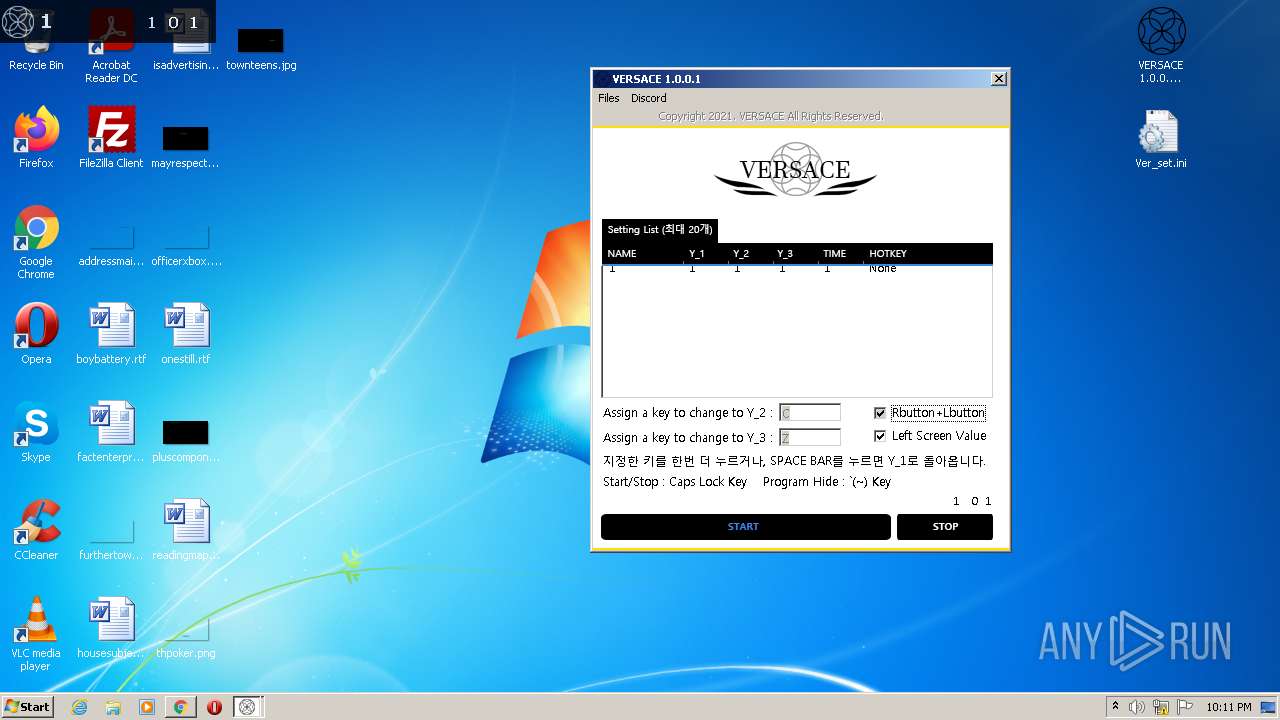Image resolution: width=1280 pixels, height=720 pixels.
Task: Launch Google Chrome from desktop
Action: point(36,241)
